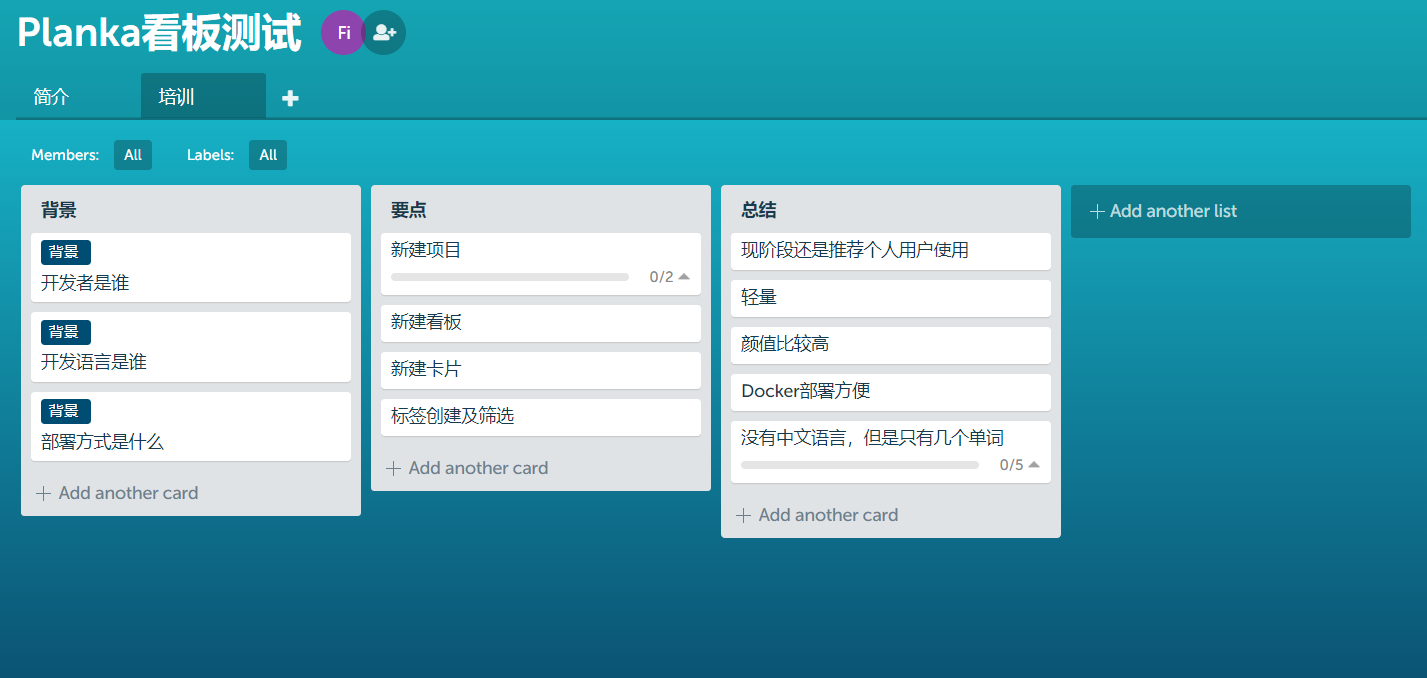1427x678 pixels.
Task: Click the add member icon next to avatar
Action: point(383,32)
